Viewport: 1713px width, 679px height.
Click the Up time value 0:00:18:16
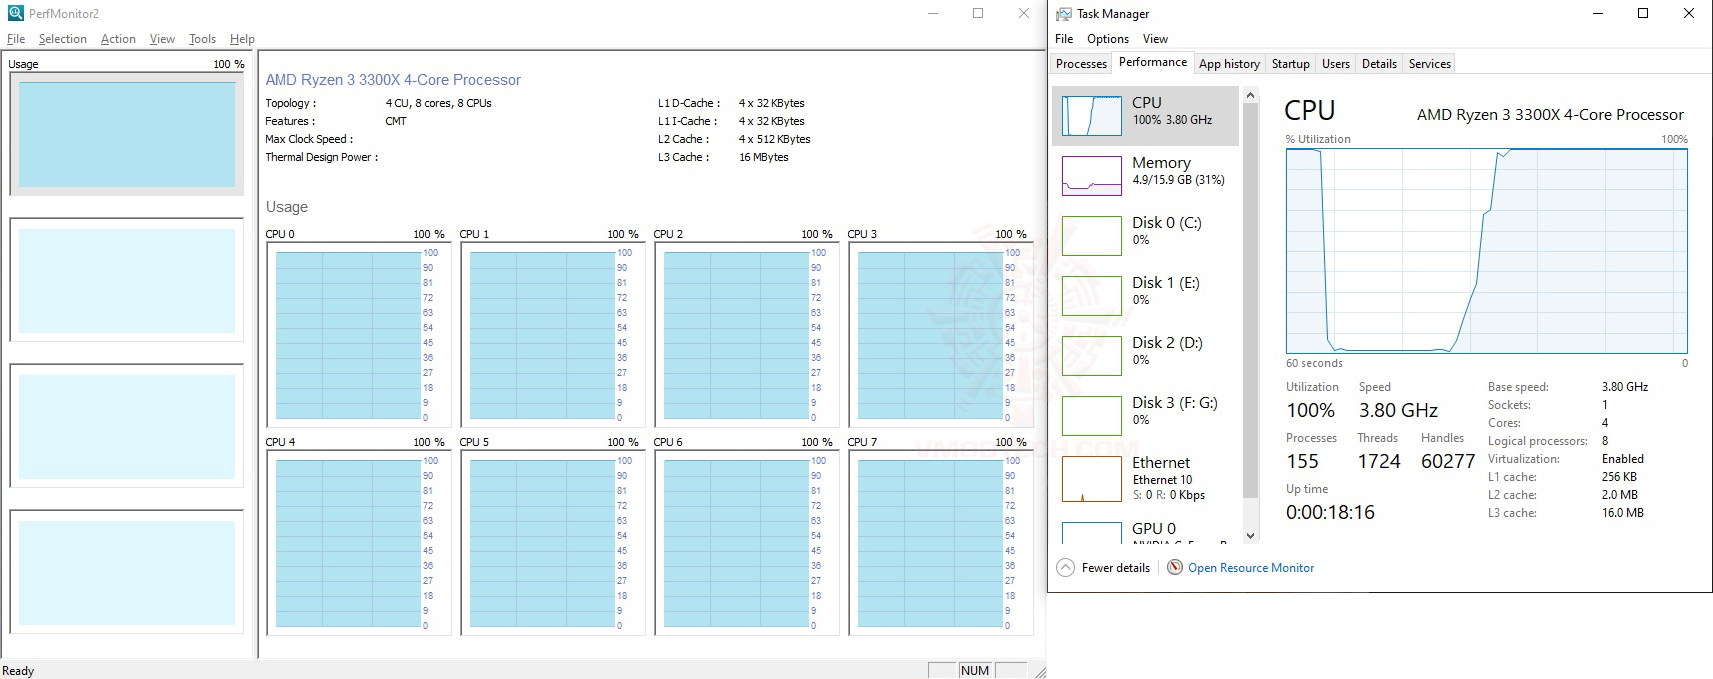(1330, 512)
